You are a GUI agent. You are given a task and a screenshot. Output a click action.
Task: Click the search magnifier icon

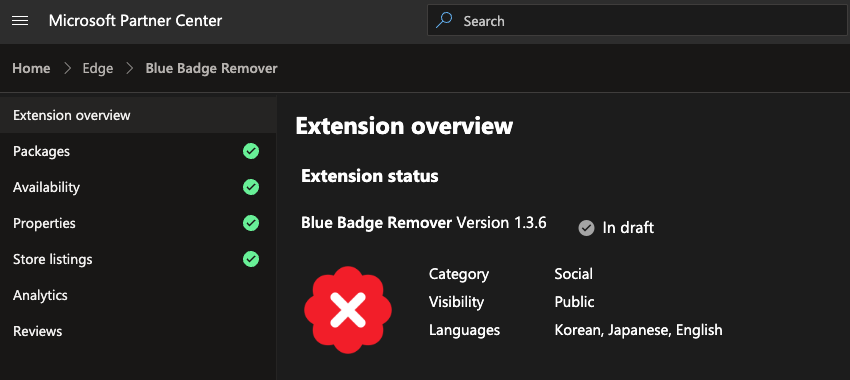click(x=444, y=21)
